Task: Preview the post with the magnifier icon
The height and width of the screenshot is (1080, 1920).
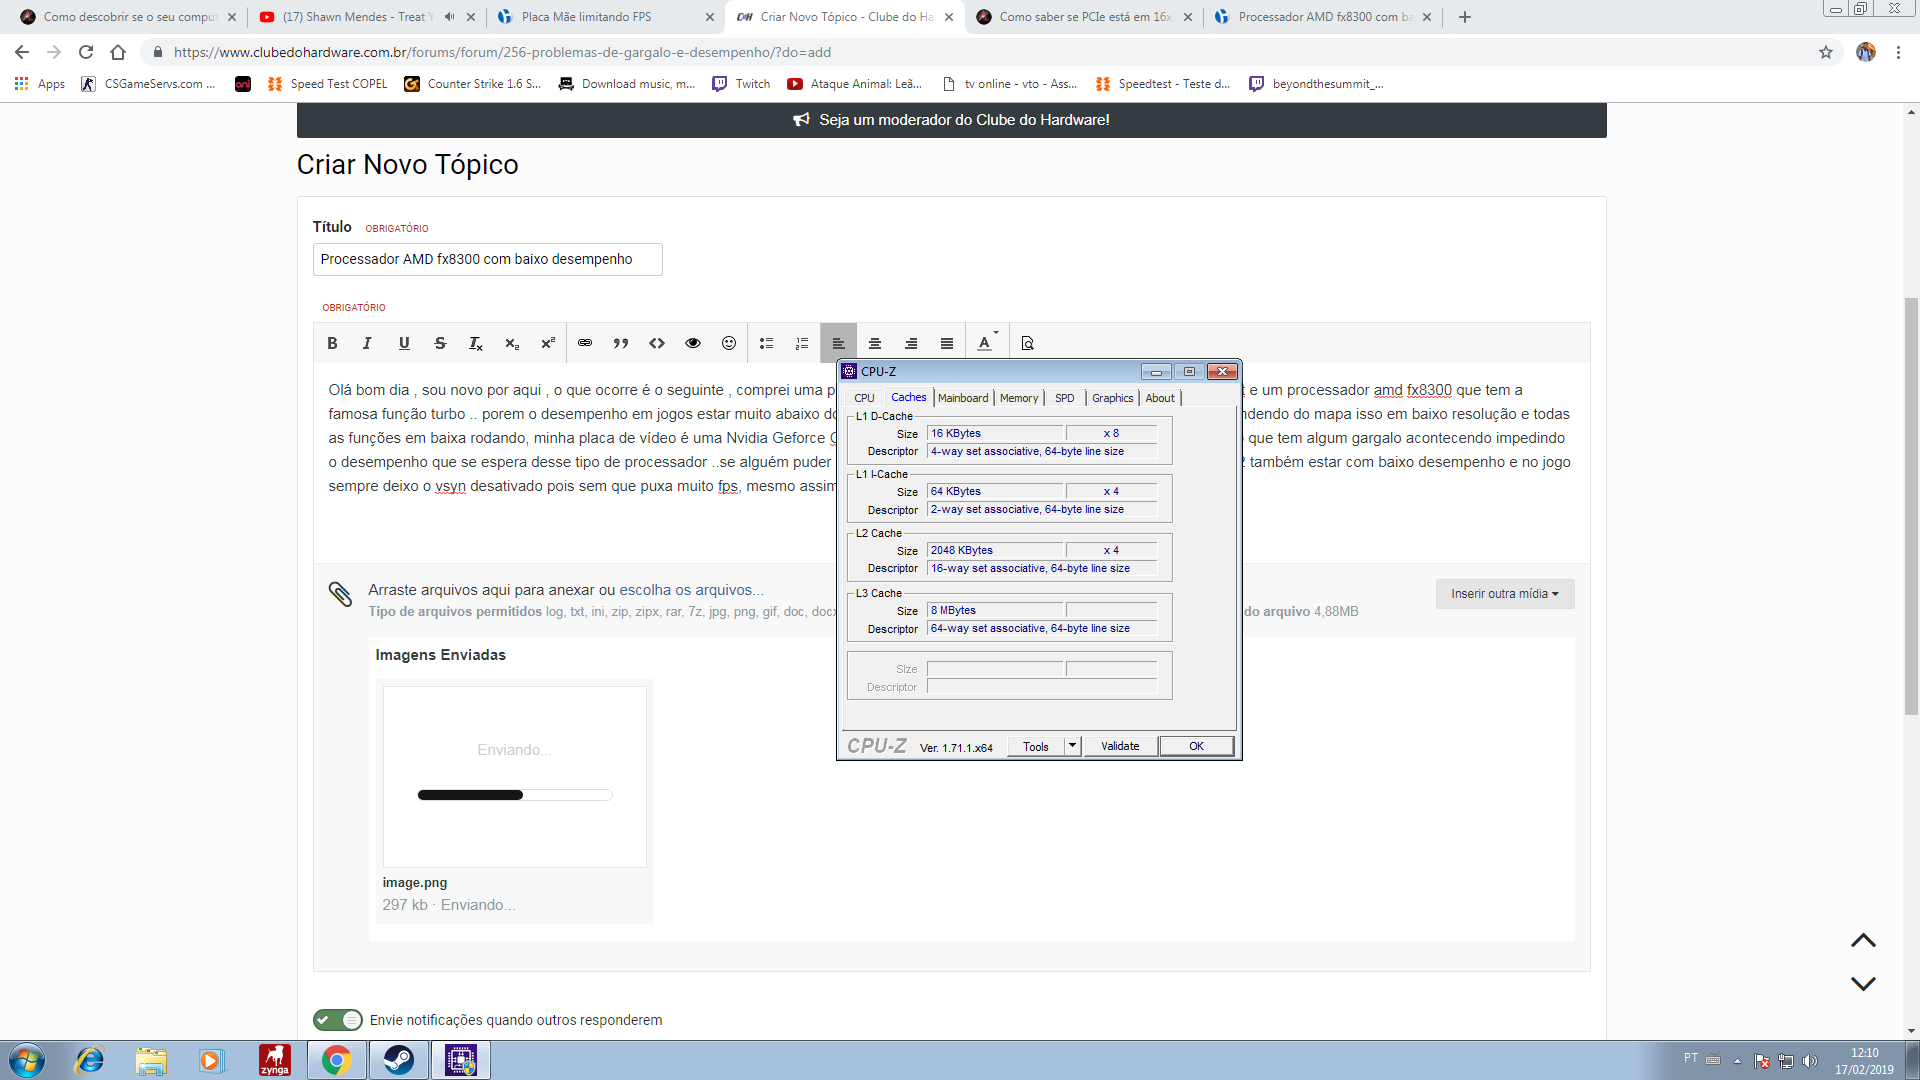Action: pos(1027,343)
